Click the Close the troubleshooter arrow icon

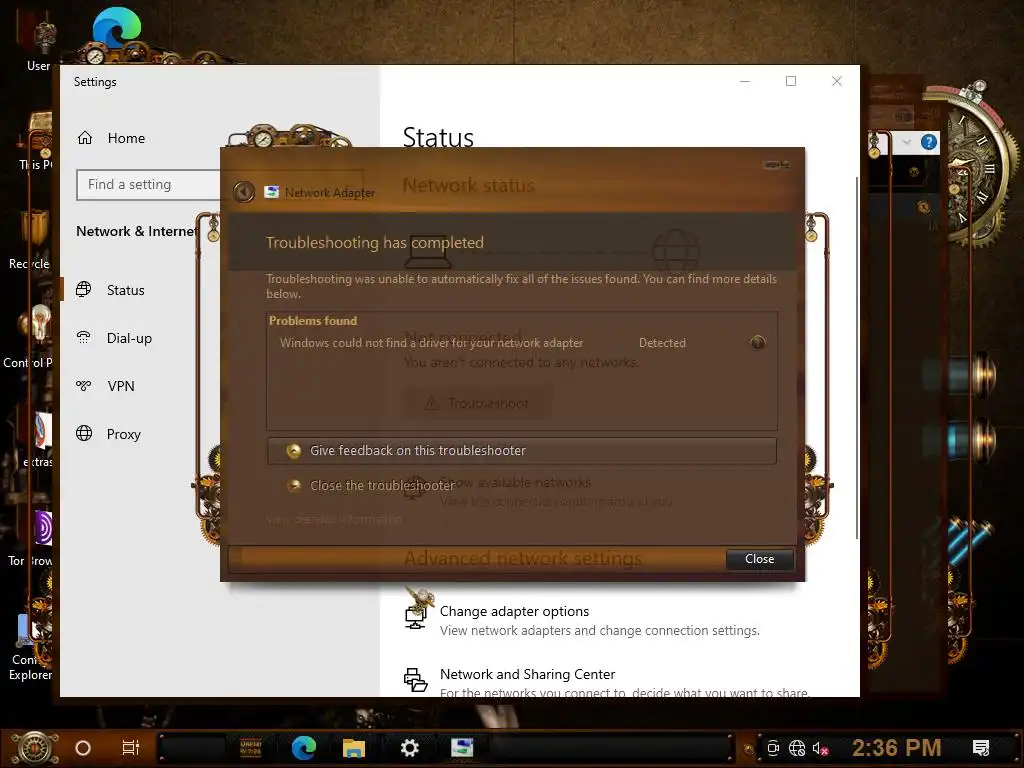coord(294,485)
